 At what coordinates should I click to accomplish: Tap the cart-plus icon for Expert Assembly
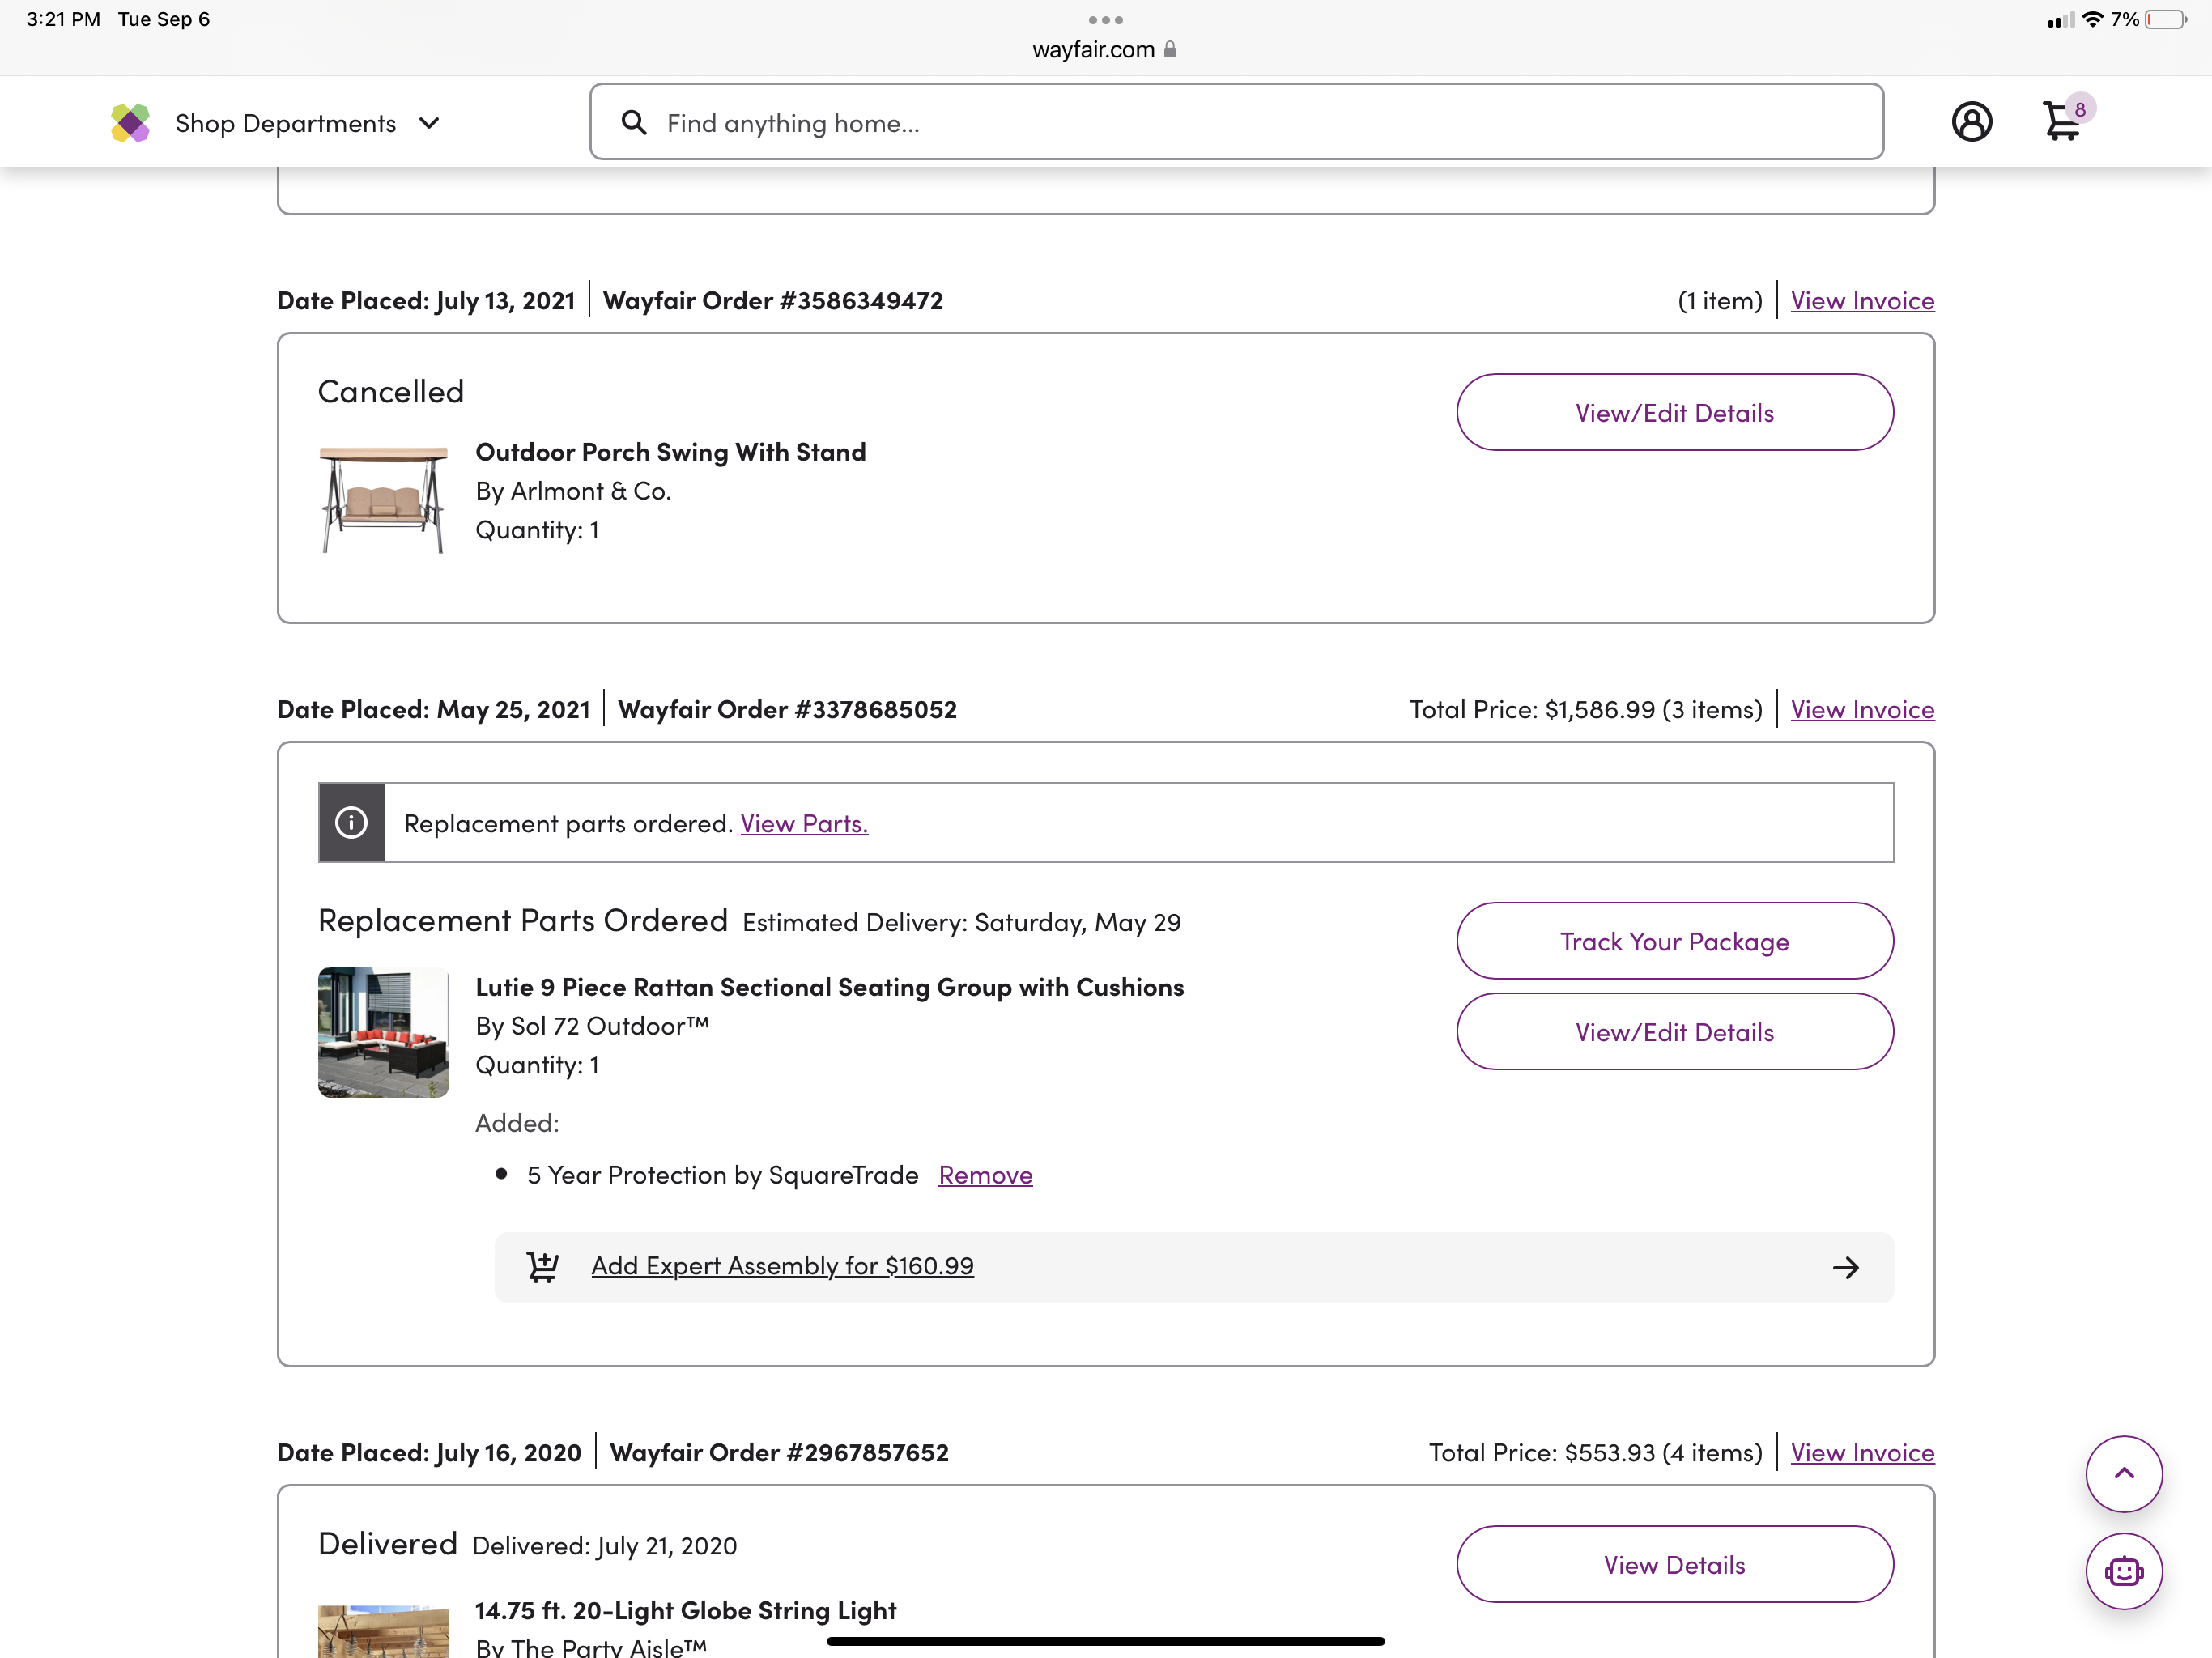pos(543,1266)
